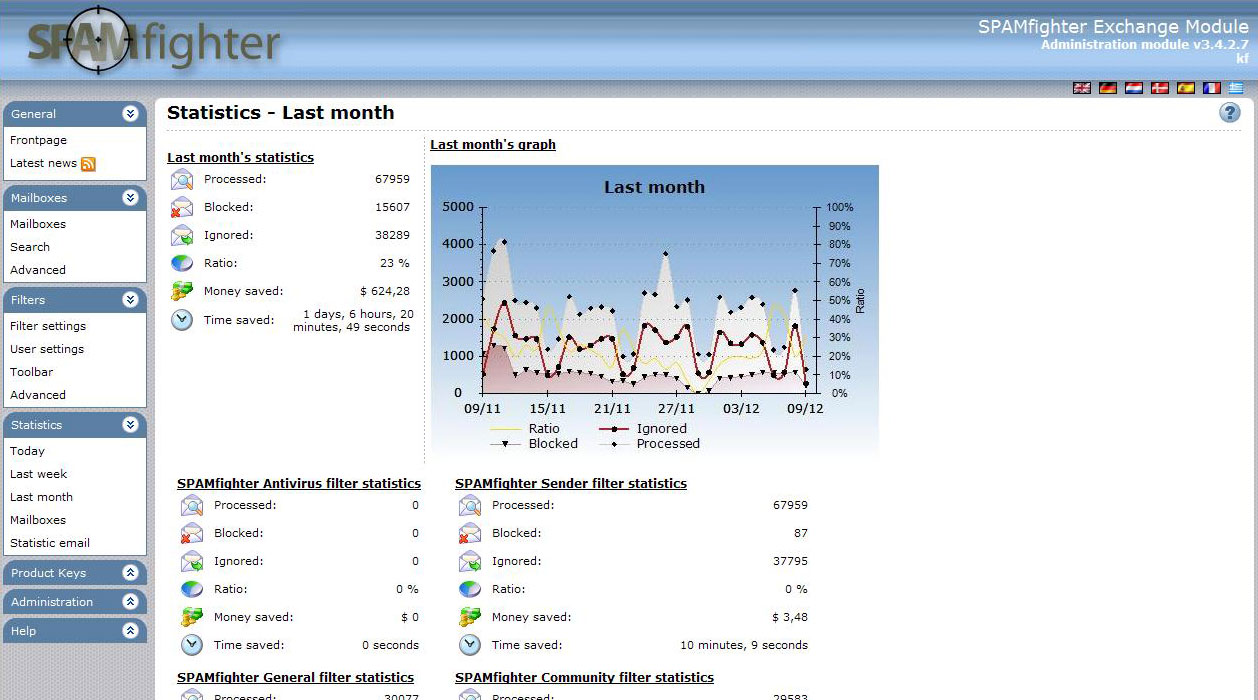The height and width of the screenshot is (700, 1258).
Task: Click Processed envelope icon in Last month's statistics
Action: tap(181, 180)
